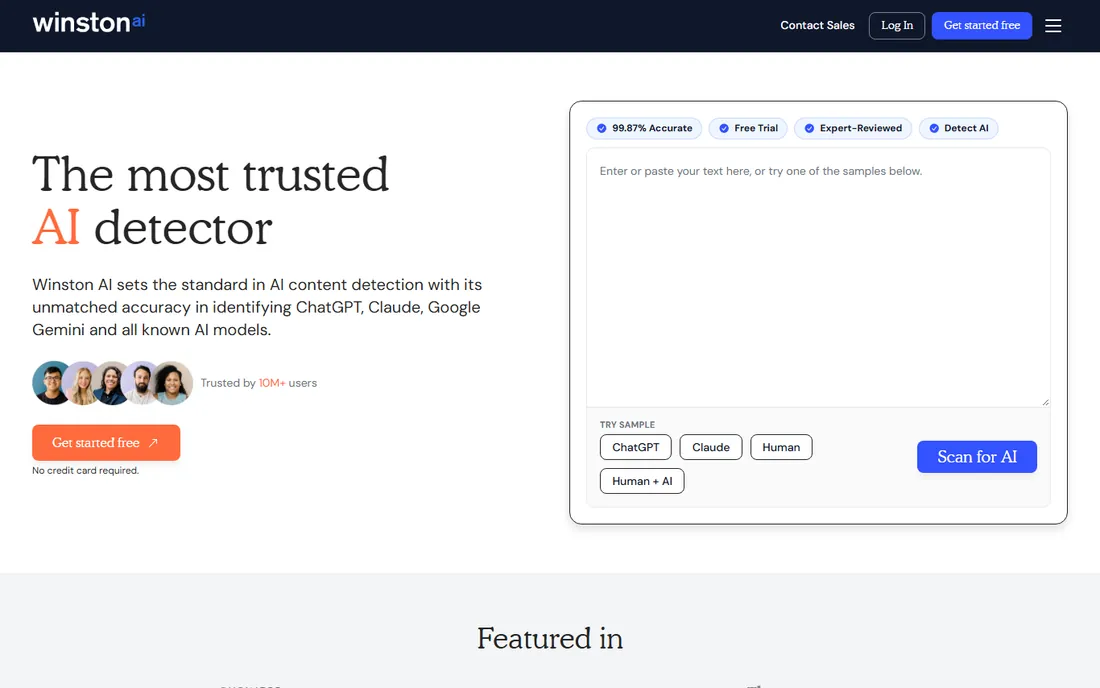The height and width of the screenshot is (688, 1100).
Task: Click blue Get started free in header
Action: tap(981, 26)
